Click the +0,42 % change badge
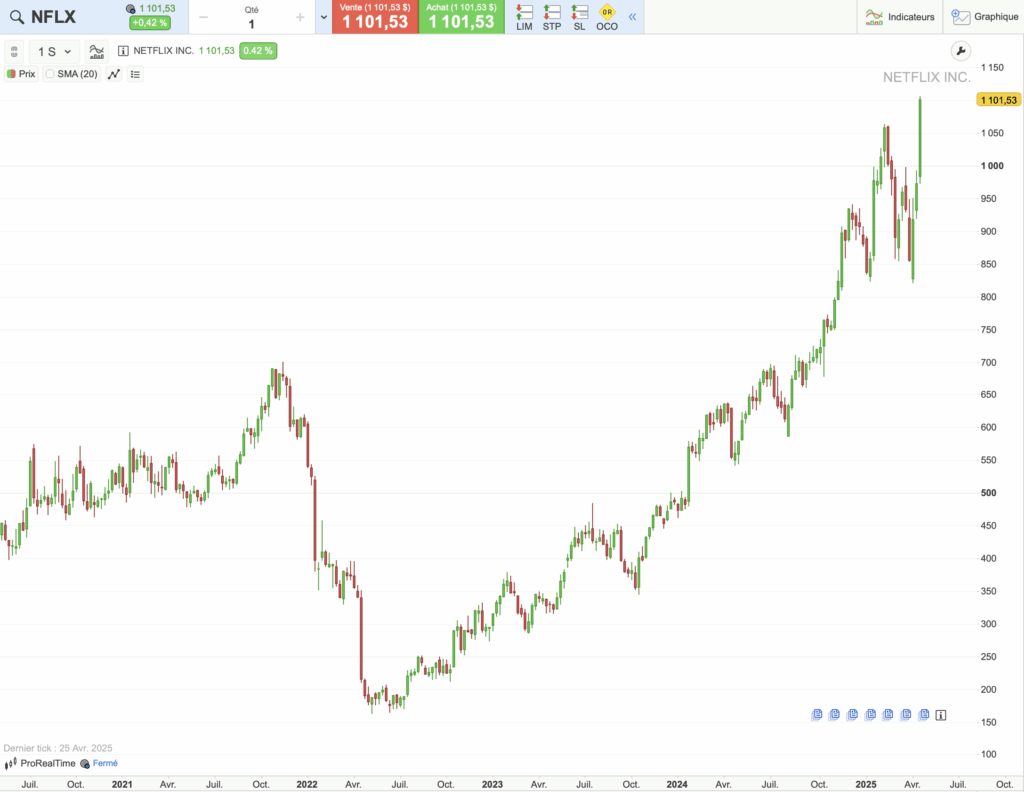 pos(150,23)
